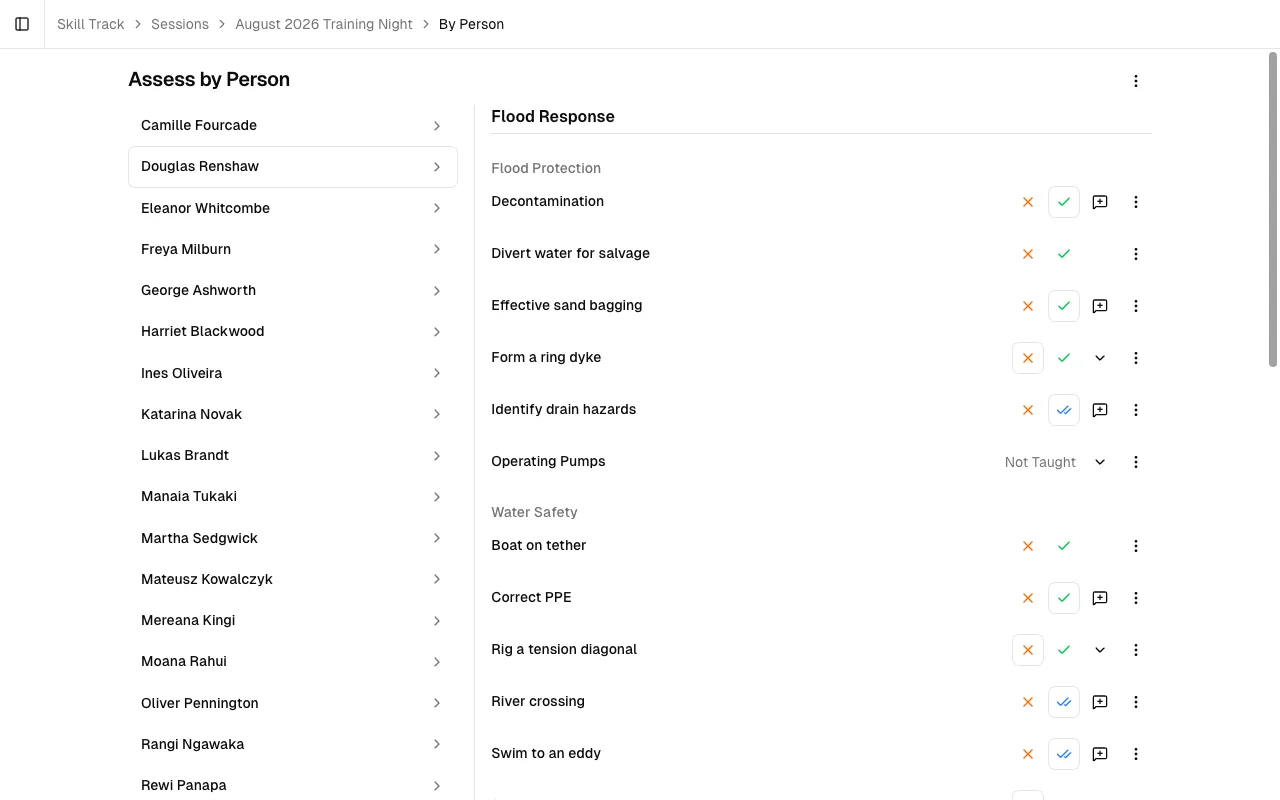The height and width of the screenshot is (800, 1280).
Task: Open Camille Fourcade's assessment
Action: pyautogui.click(x=293, y=126)
